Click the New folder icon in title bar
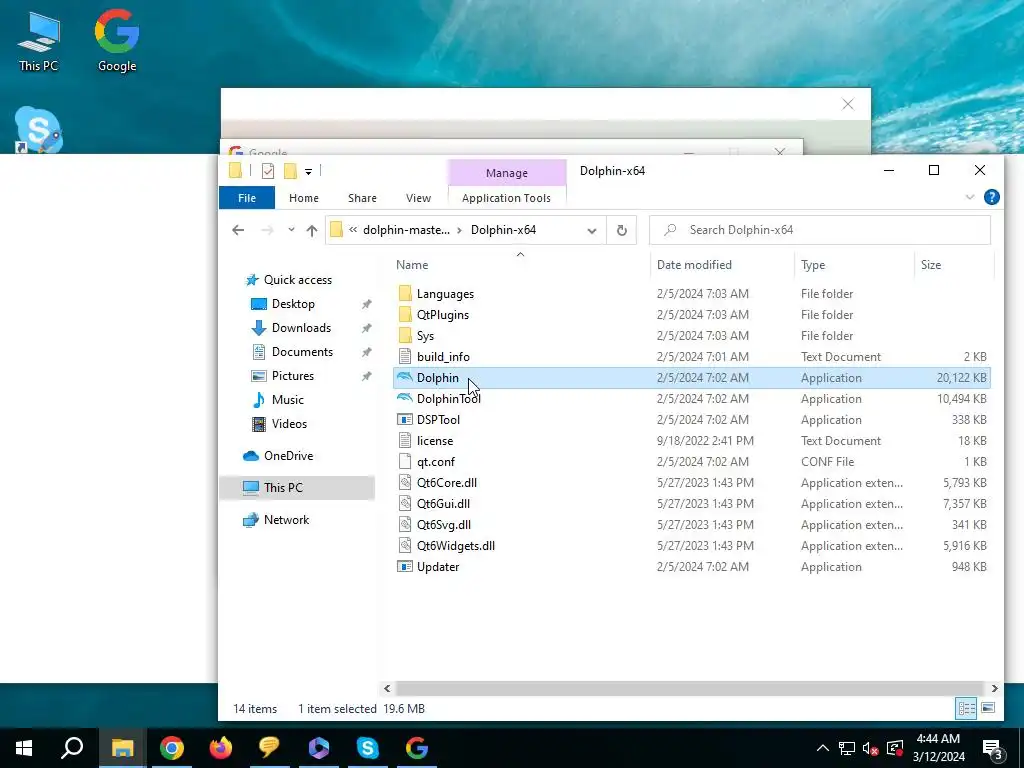1024x768 pixels. [291, 171]
